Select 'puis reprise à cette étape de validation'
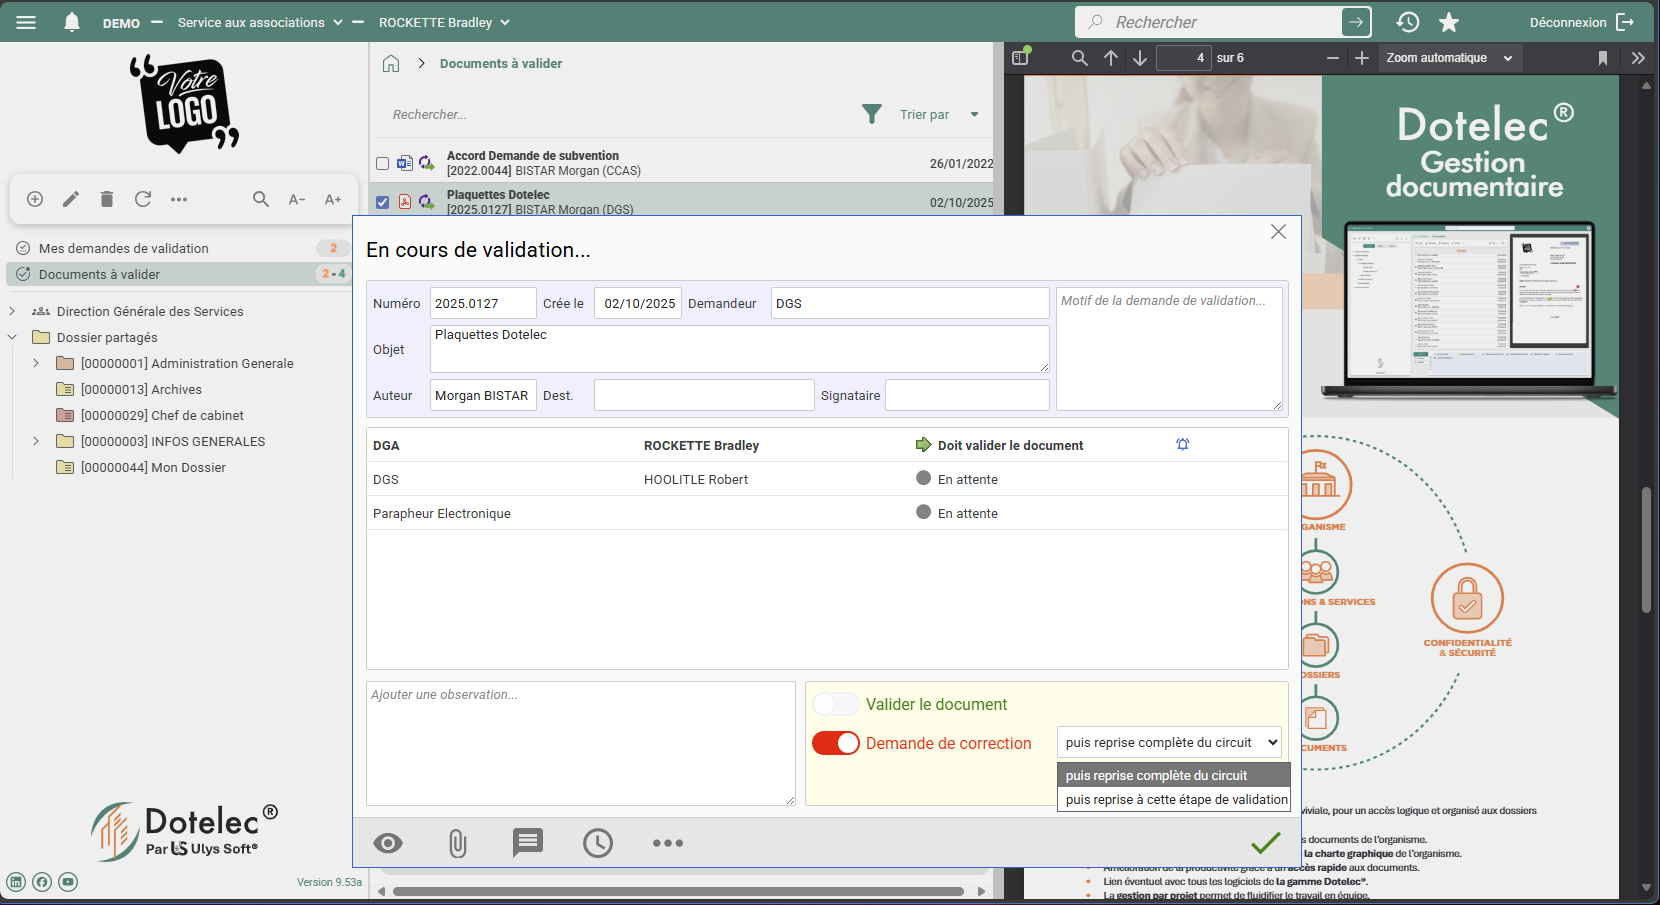Viewport: 1660px width, 905px height. 1175,799
